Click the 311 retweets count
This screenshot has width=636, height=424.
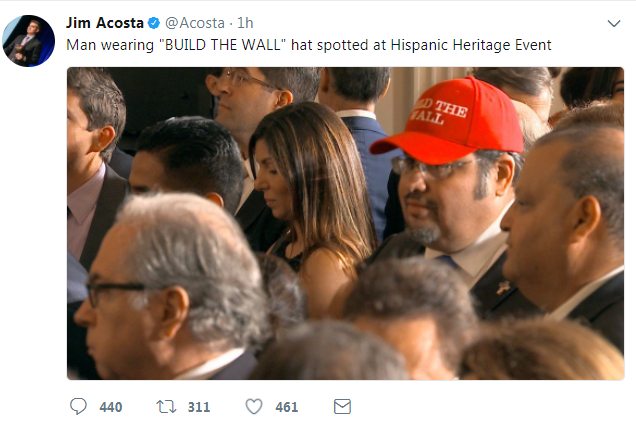pos(199,407)
